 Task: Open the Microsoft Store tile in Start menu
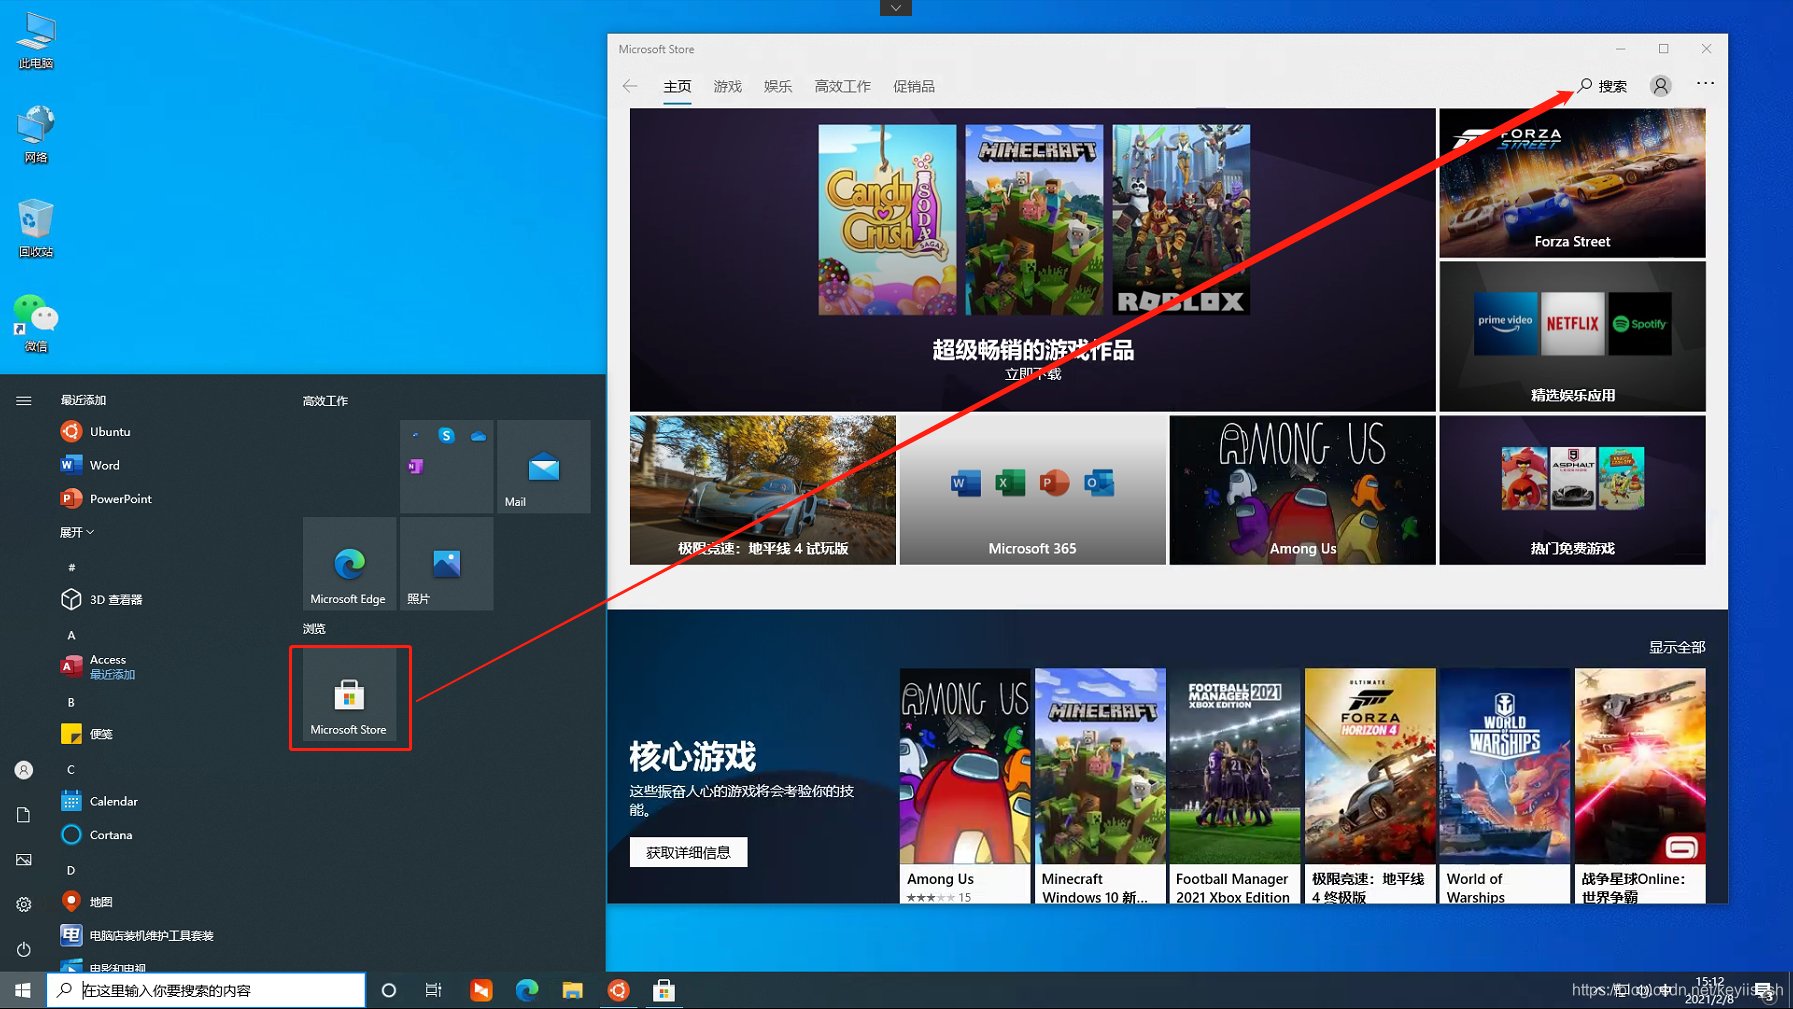pos(349,695)
